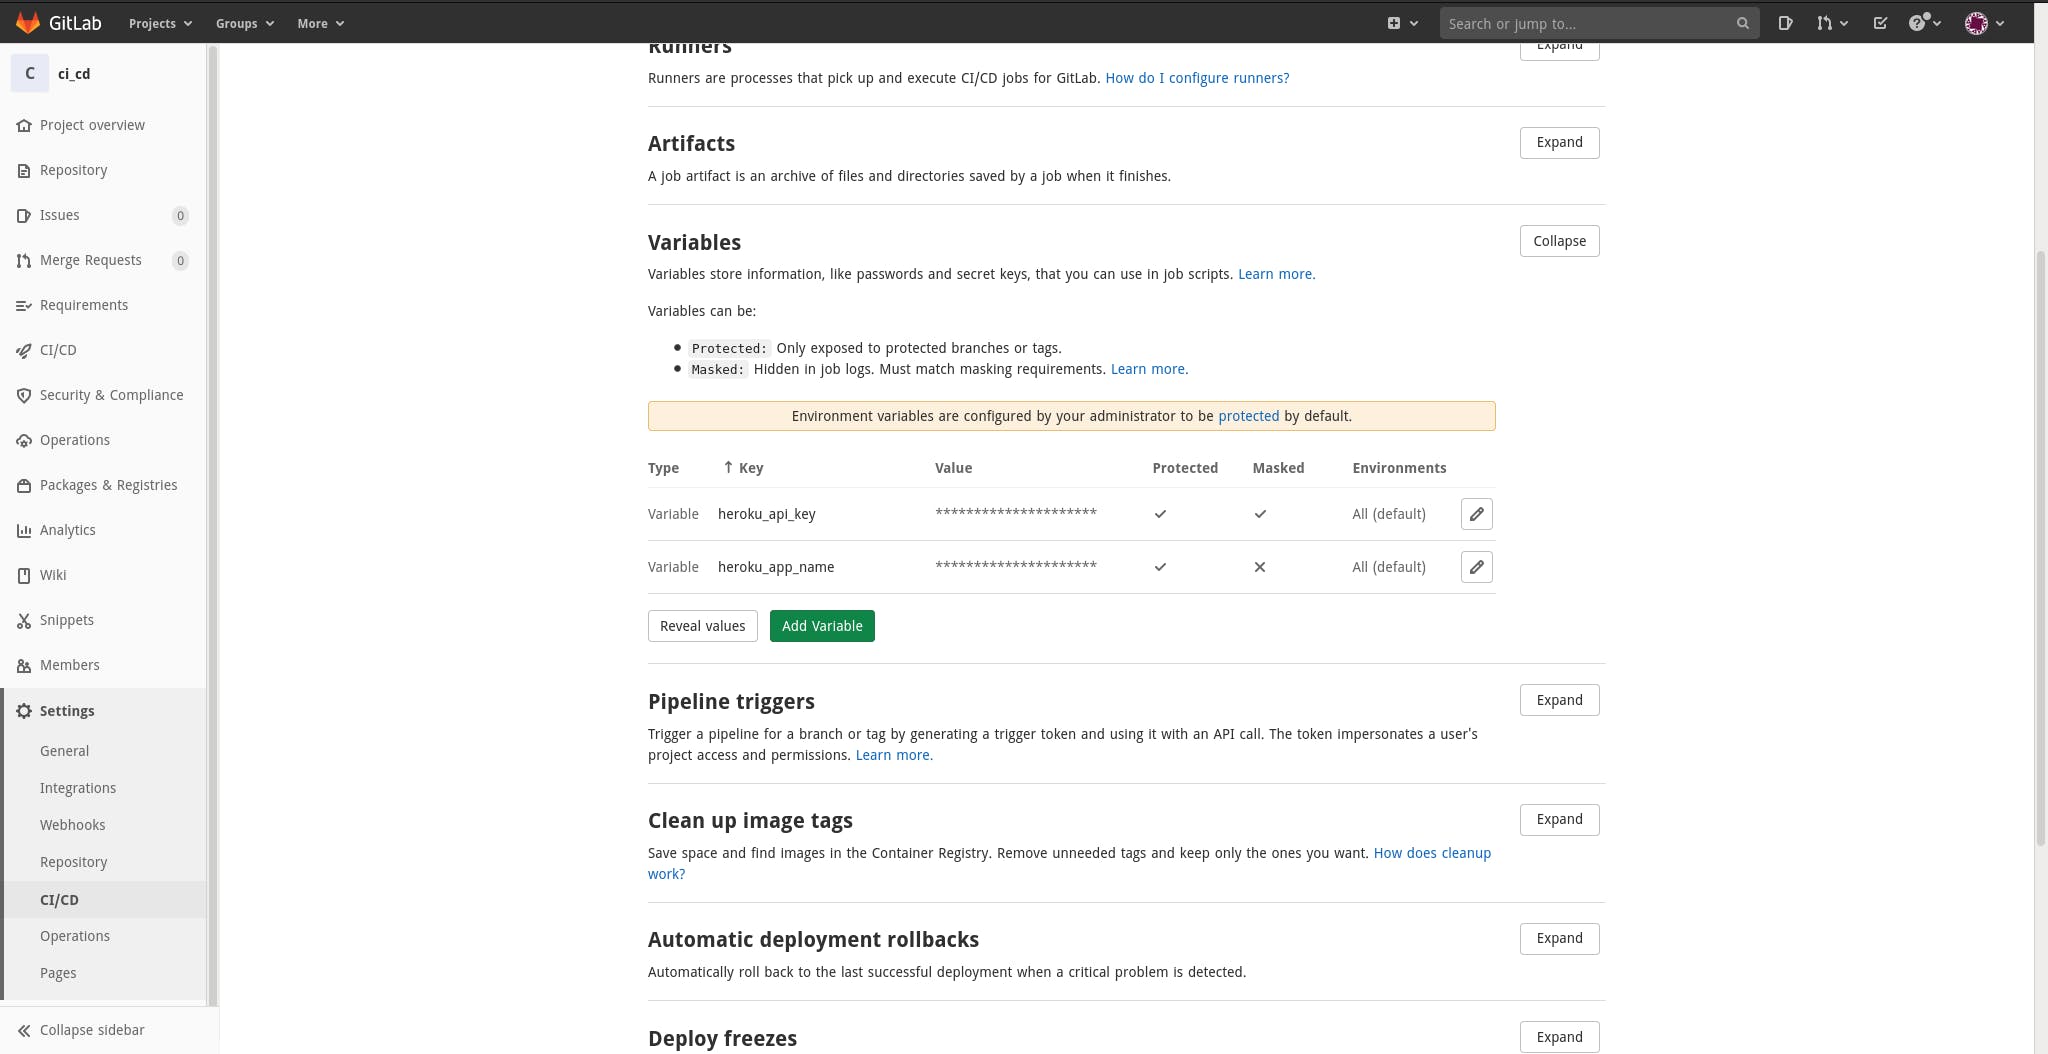2048x1054 pixels.
Task: Click the Reveal values button
Action: [x=702, y=626]
